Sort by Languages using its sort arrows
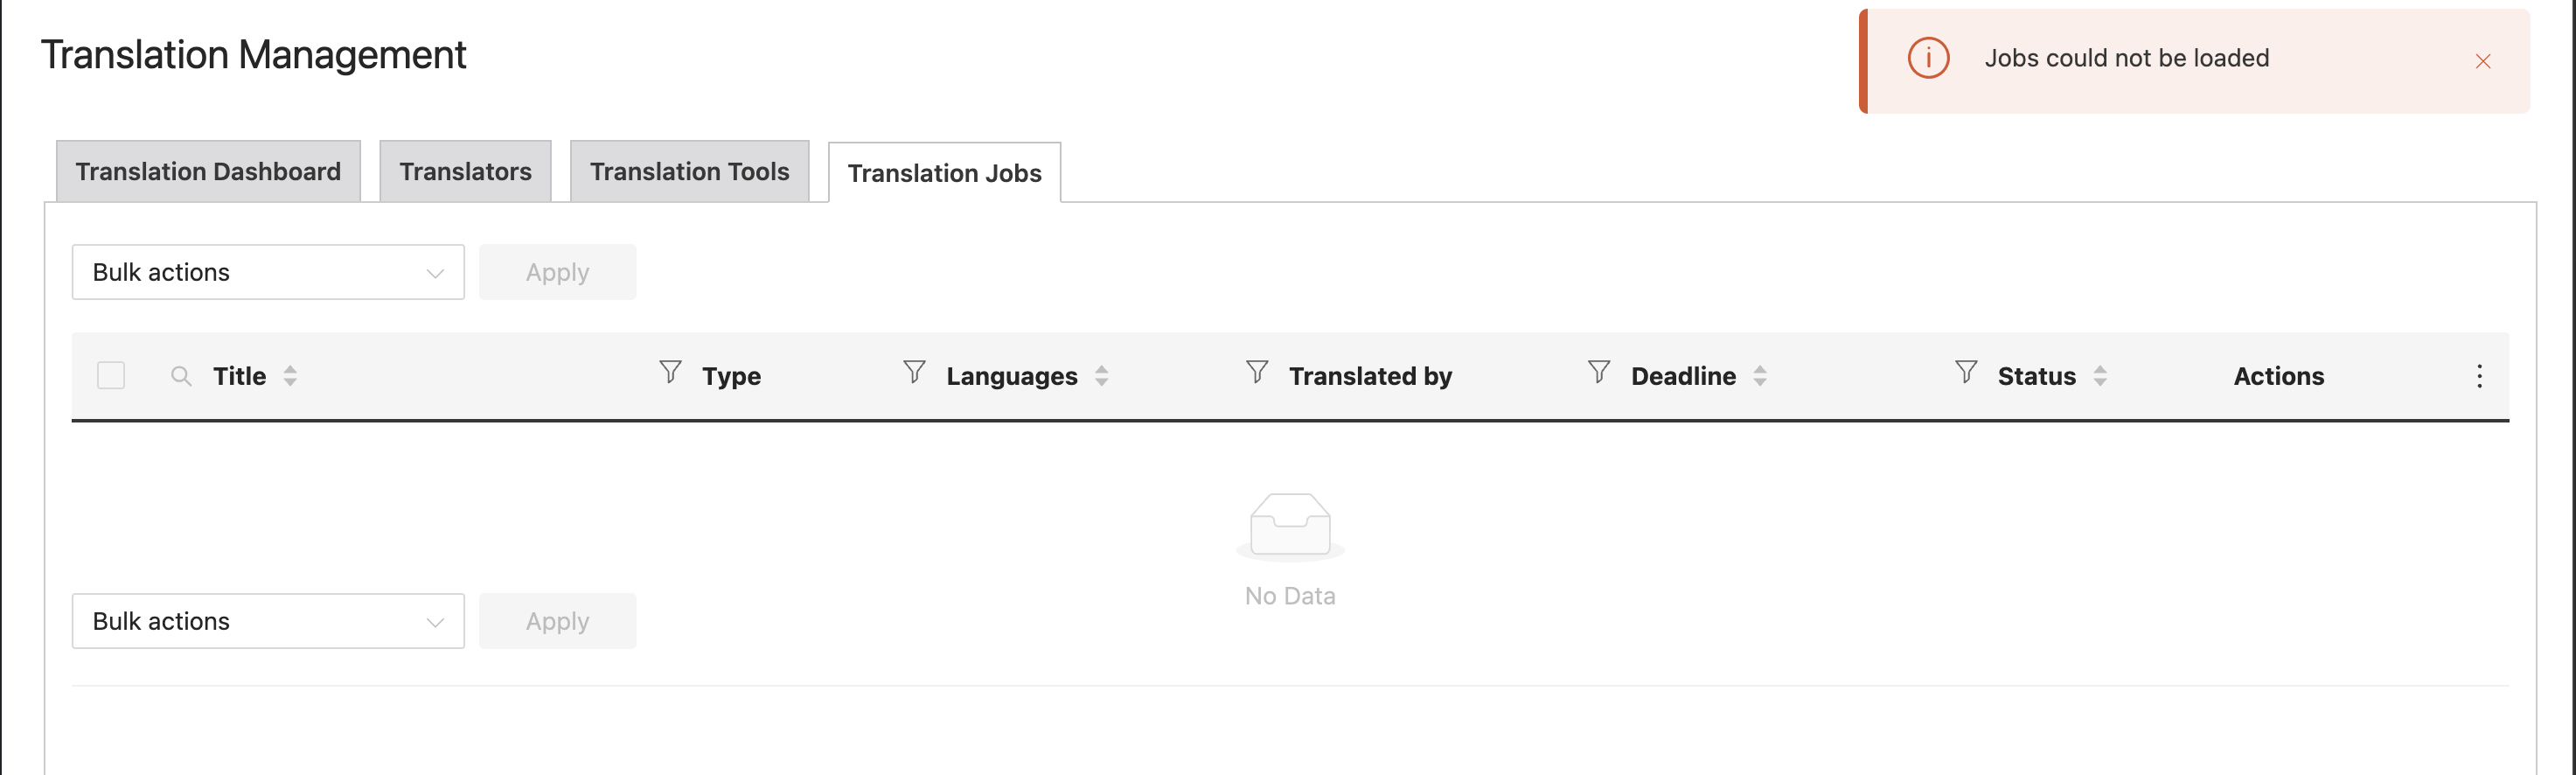Screen dimensions: 2576x775 [1101, 376]
